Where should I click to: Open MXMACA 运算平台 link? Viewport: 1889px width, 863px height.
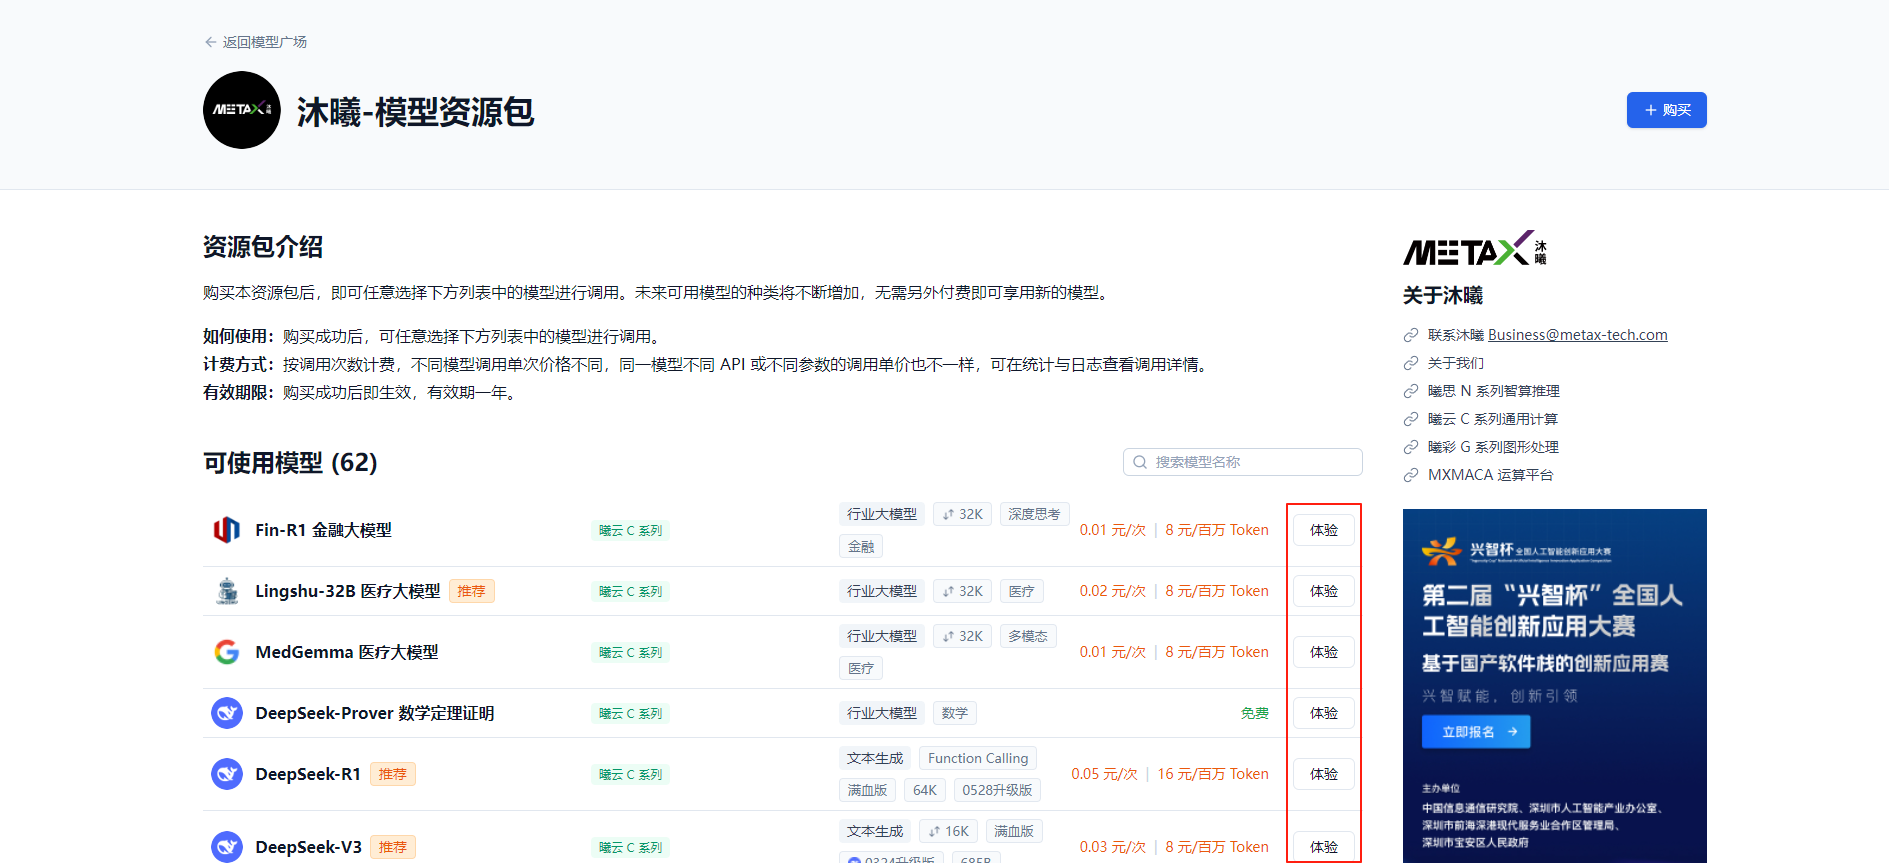click(1490, 475)
